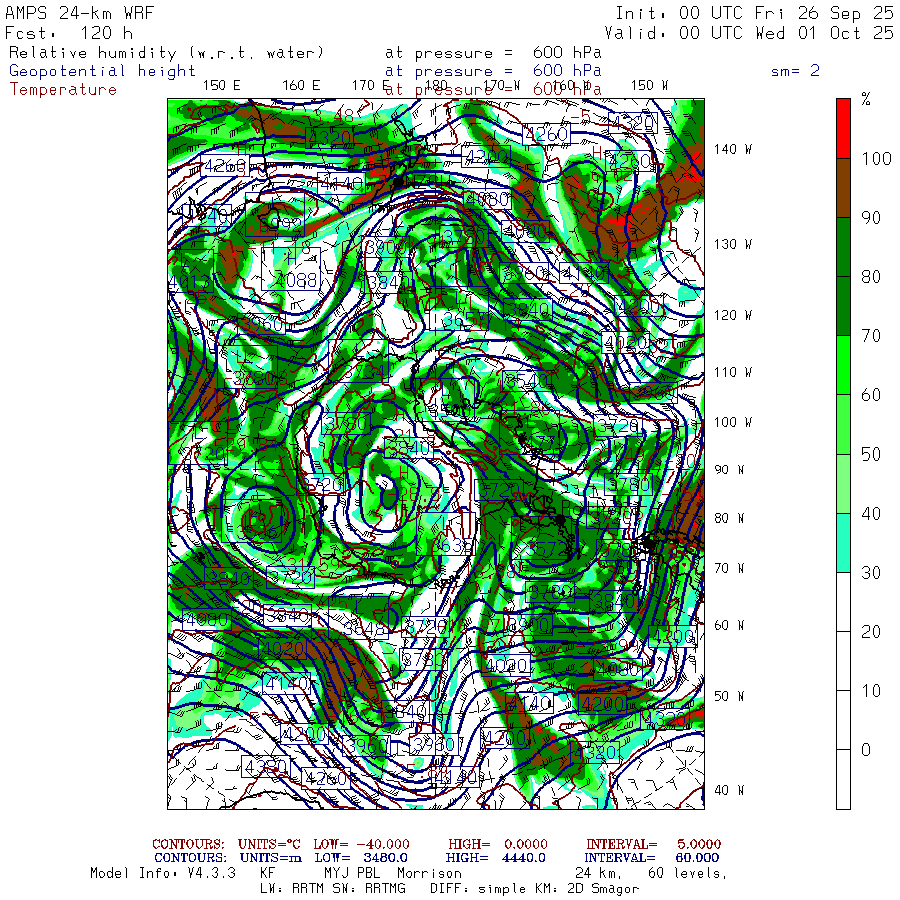The width and height of the screenshot is (900, 900).
Task: Select the 'Fcst: 120 h' forecast hour label
Action: [x=62, y=32]
